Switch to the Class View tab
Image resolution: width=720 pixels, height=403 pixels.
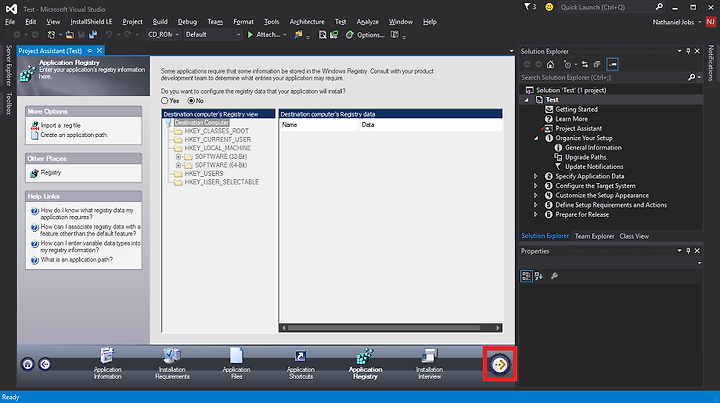634,236
